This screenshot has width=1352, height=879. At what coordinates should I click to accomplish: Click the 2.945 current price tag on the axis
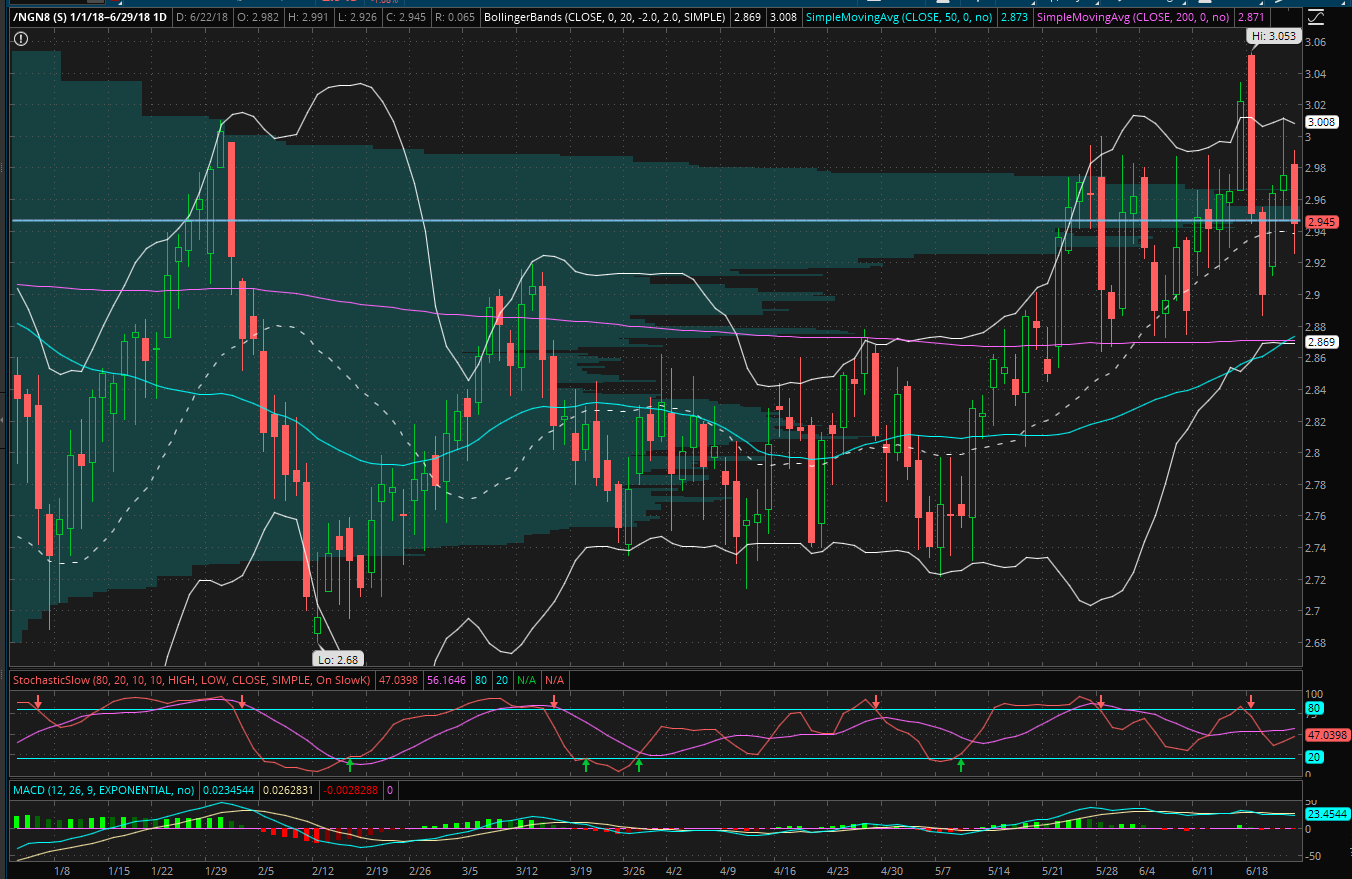pos(1320,221)
